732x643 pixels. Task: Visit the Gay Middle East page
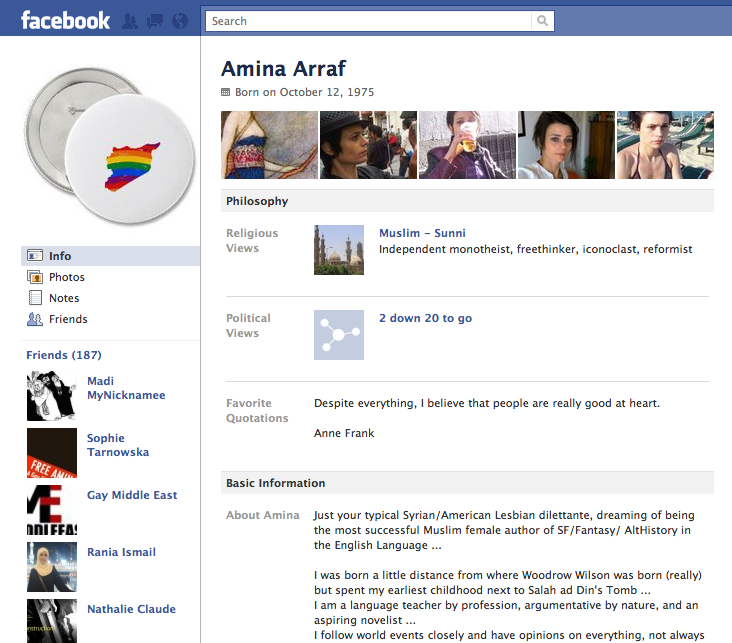click(x=132, y=495)
